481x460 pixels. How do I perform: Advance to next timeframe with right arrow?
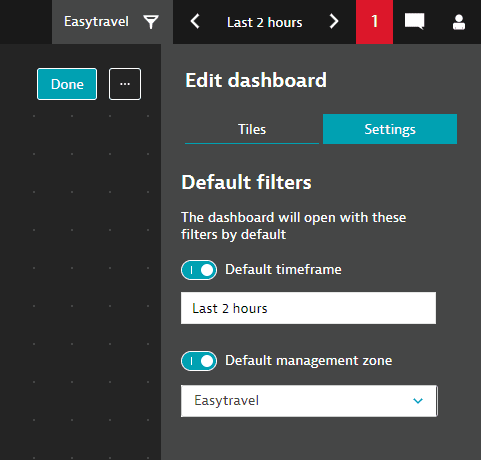pos(334,22)
